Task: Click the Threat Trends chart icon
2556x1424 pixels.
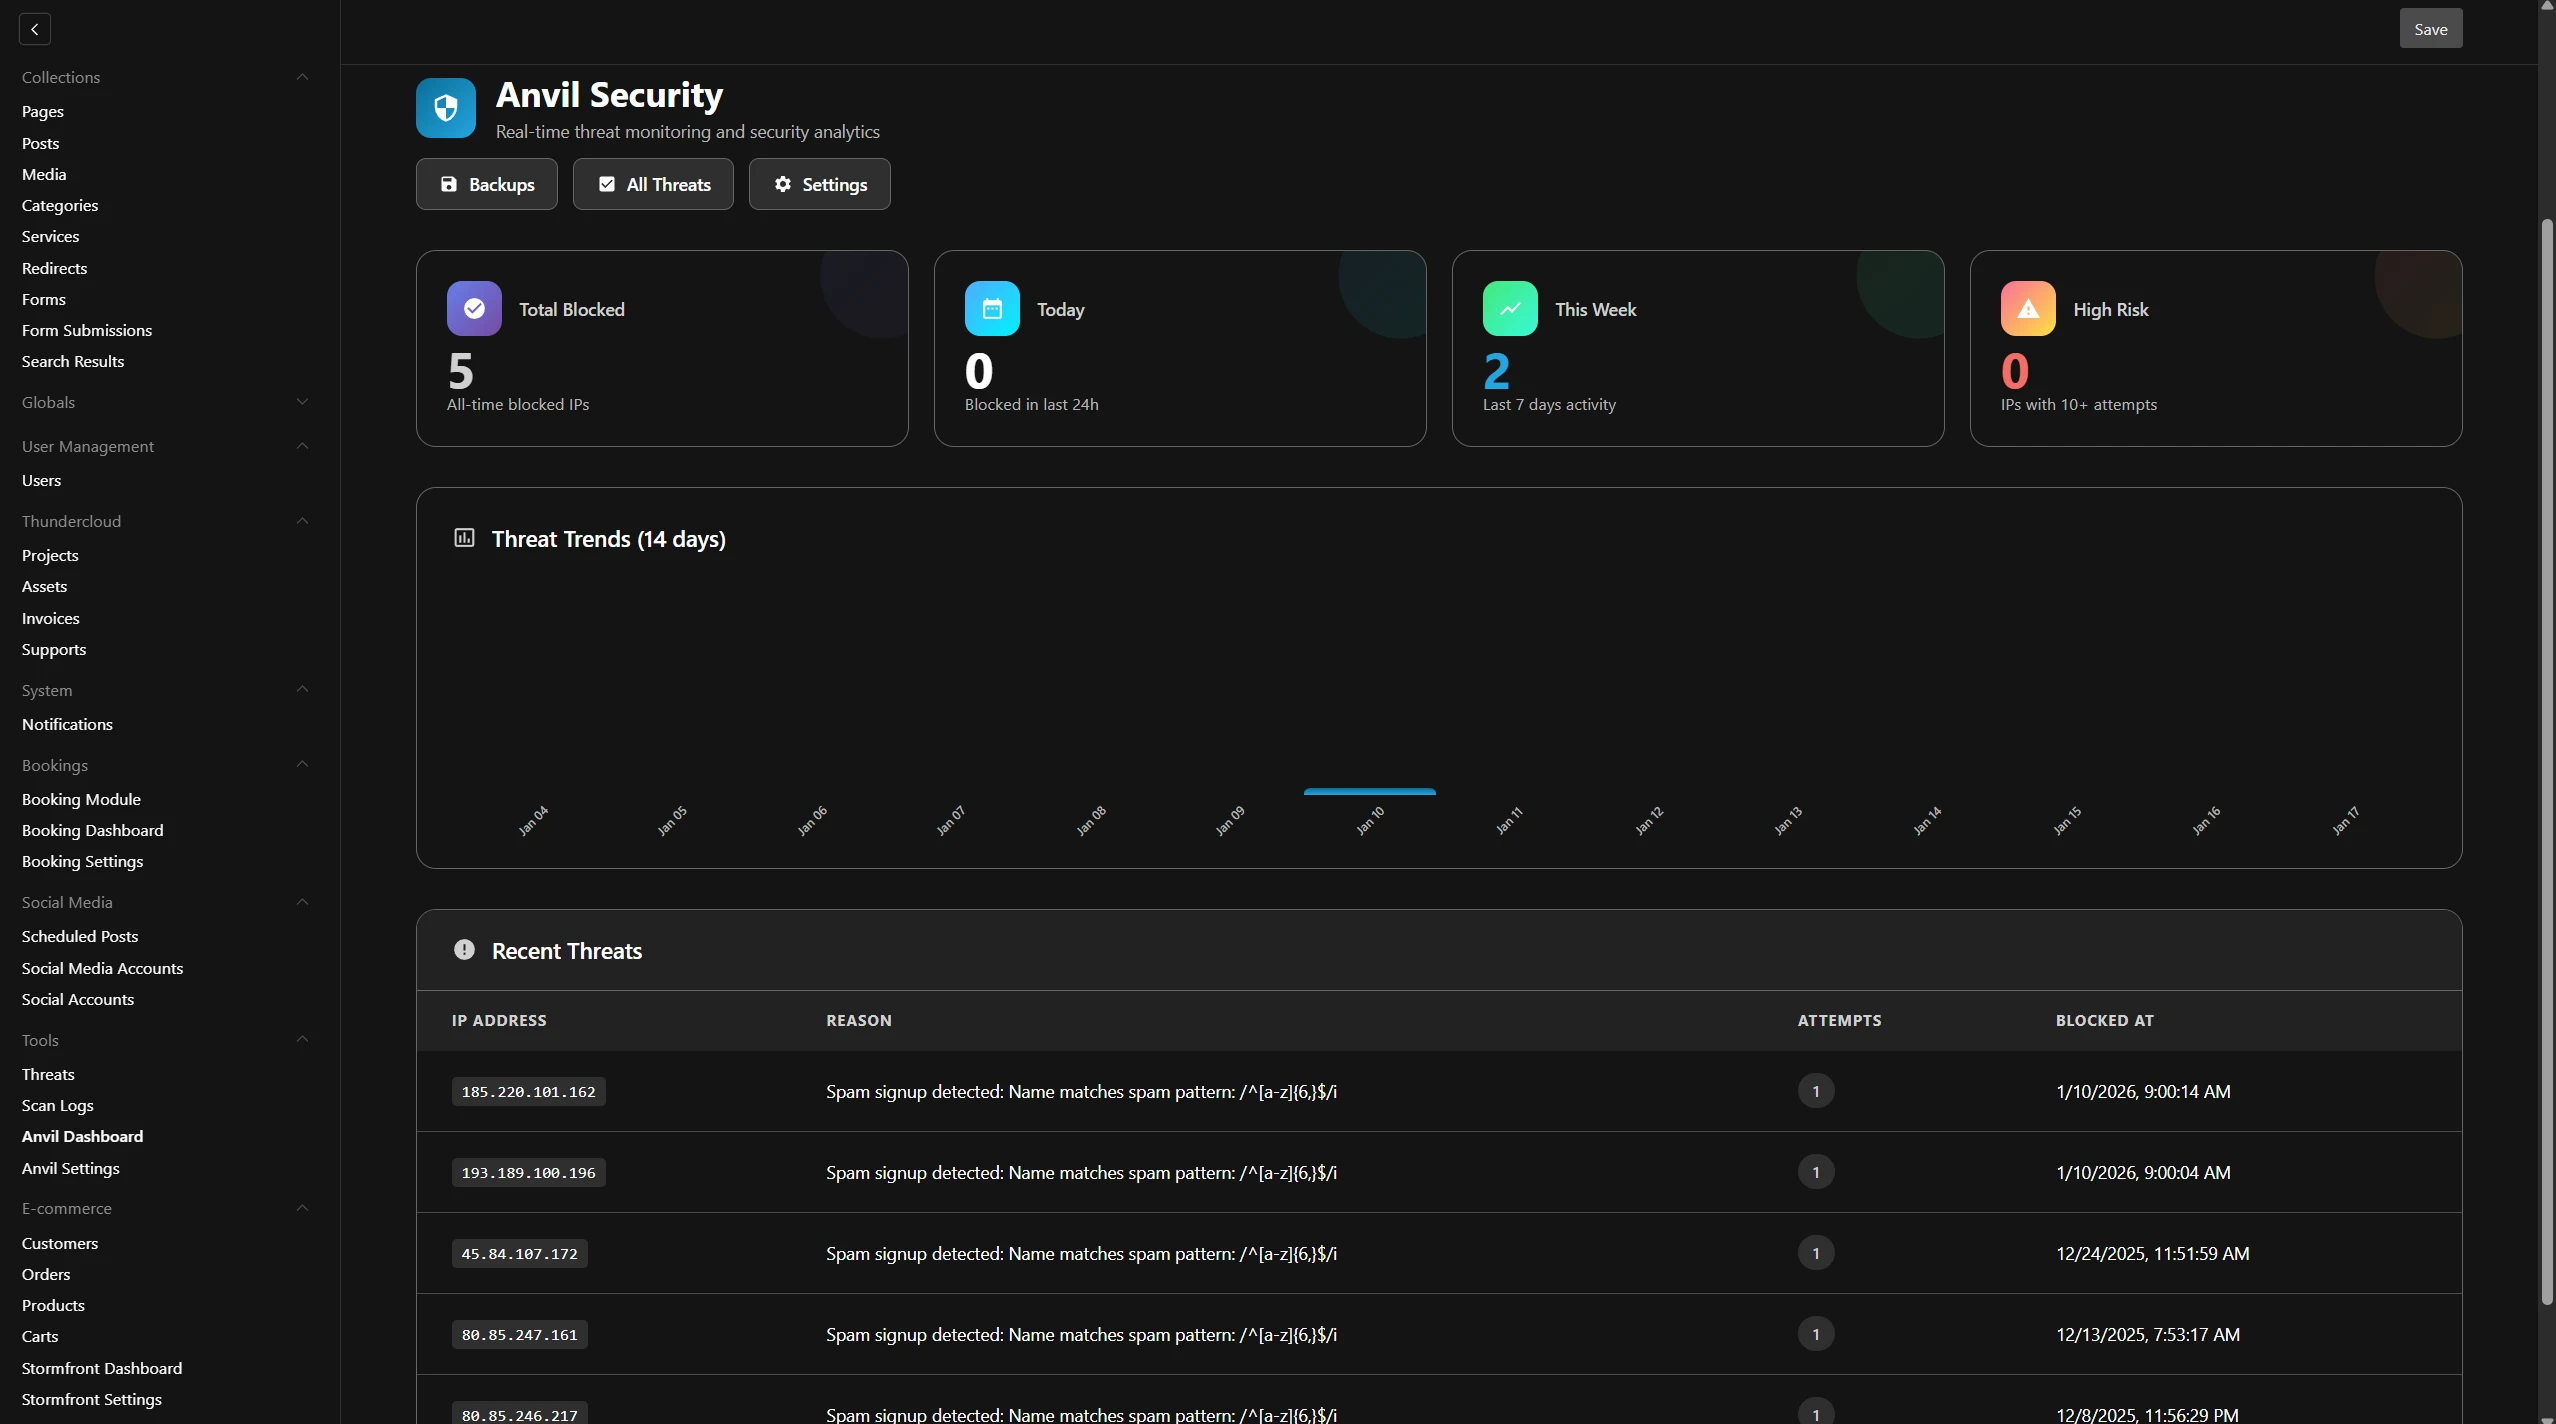Action: coord(464,538)
